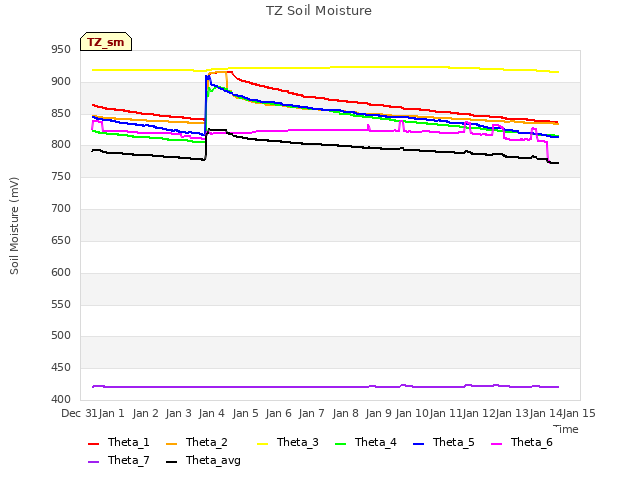Click the Time x-axis label
The height and width of the screenshot is (480, 640).
pos(566,429)
